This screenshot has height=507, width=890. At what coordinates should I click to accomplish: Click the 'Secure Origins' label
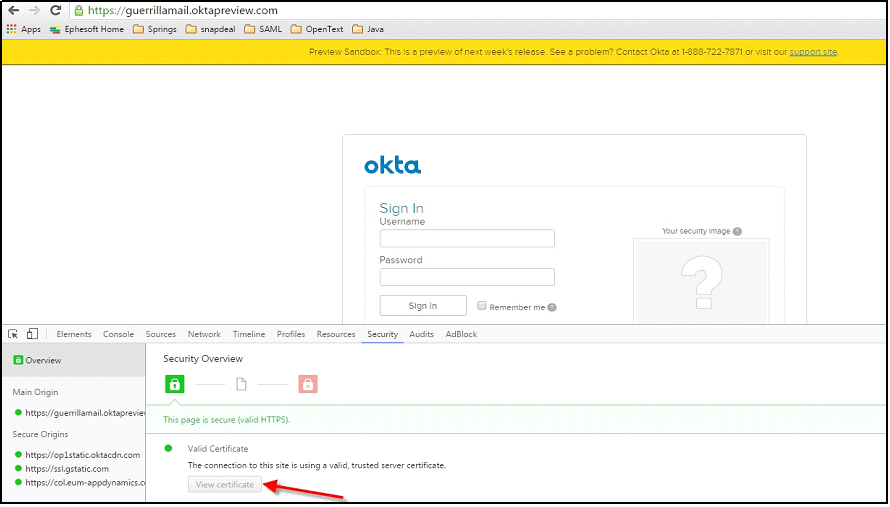pos(40,434)
